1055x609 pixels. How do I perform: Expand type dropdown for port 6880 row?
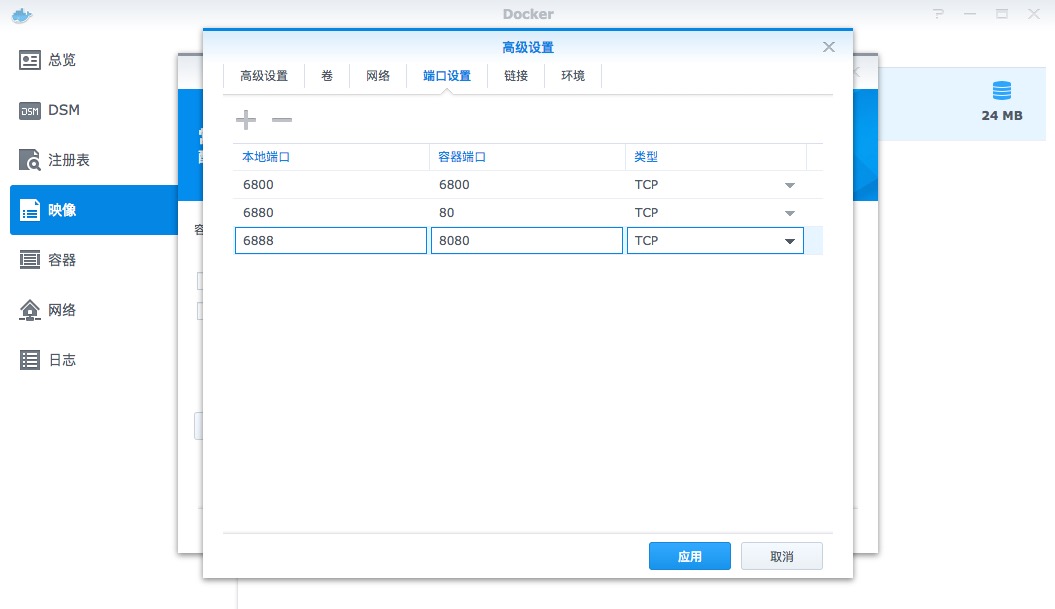pyautogui.click(x=789, y=213)
